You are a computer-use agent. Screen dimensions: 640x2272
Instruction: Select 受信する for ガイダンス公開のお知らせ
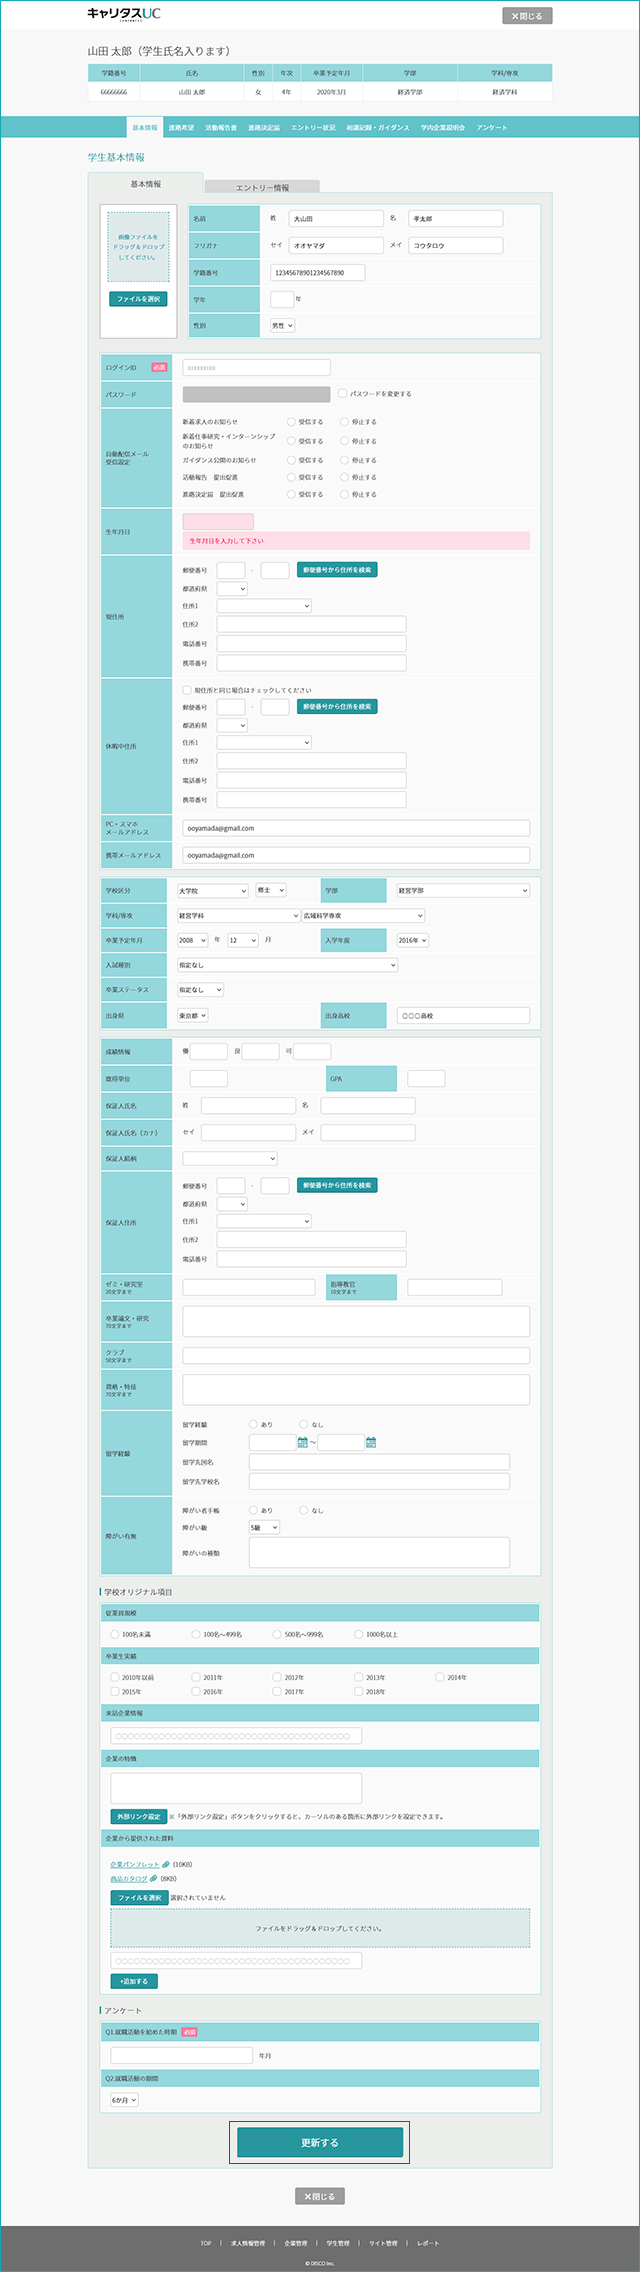click(291, 460)
